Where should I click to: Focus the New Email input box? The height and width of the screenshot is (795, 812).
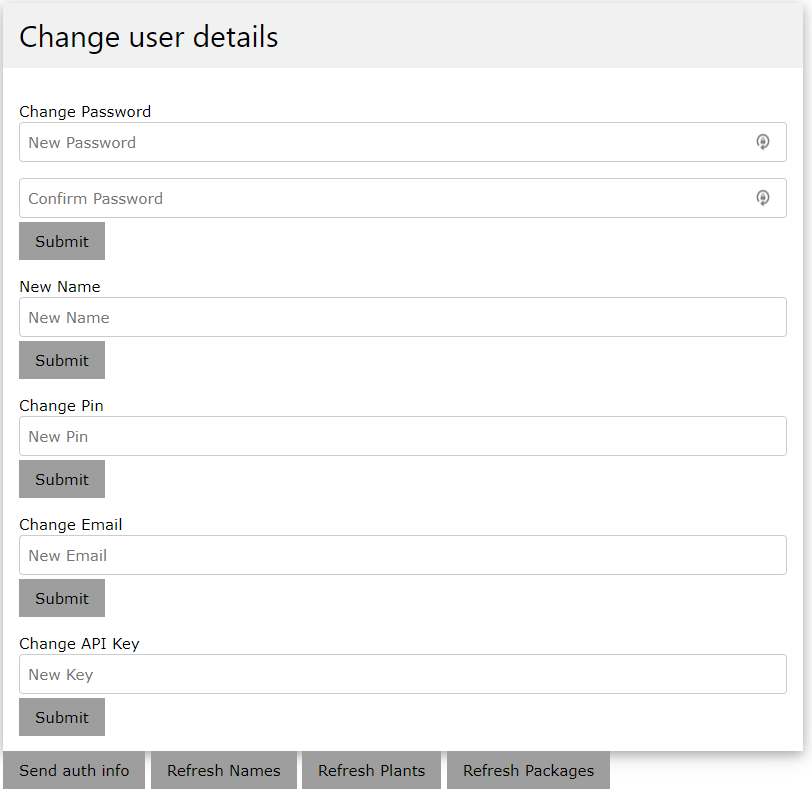(x=402, y=555)
